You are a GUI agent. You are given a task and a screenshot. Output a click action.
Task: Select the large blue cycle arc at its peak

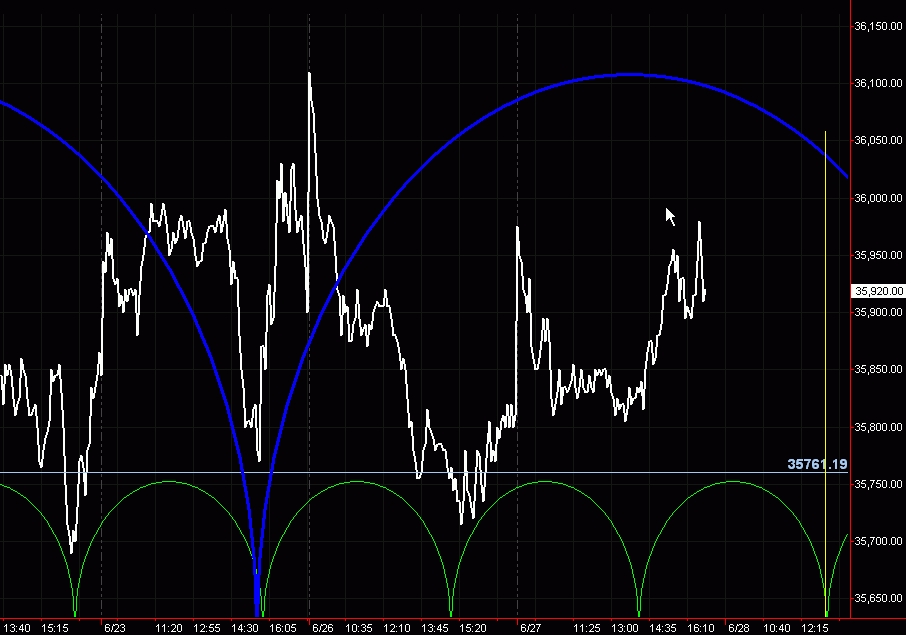630,74
